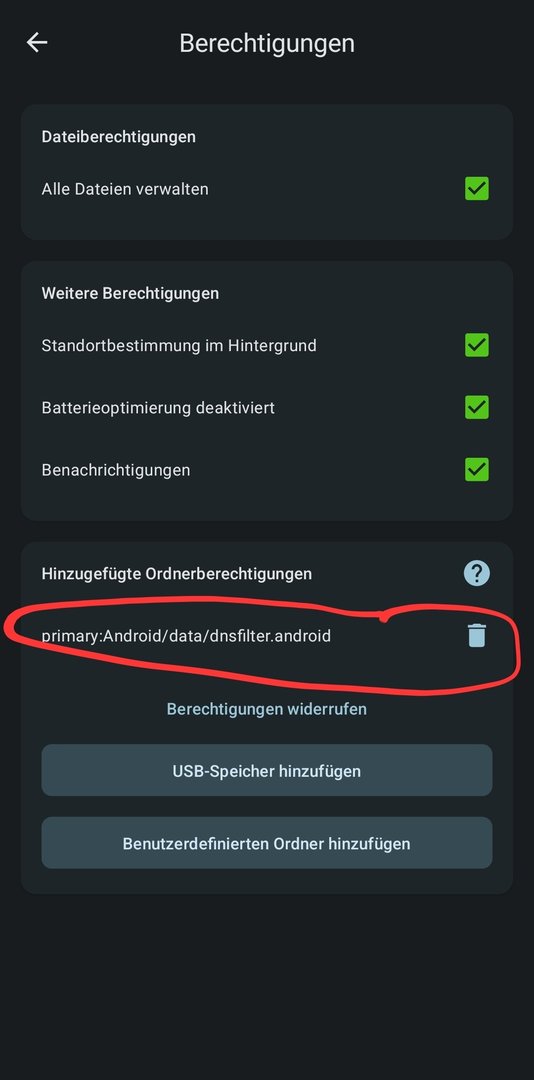Delete the dnsfilter.android folder entry via the trash icon
The image size is (534, 1080).
(477, 635)
